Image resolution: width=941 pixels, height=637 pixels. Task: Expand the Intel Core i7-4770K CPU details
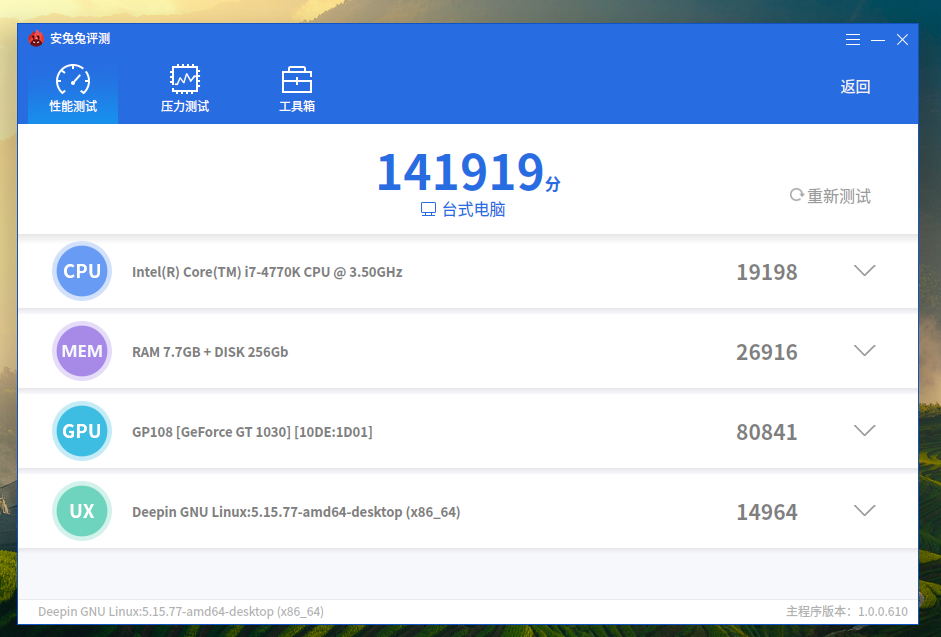click(x=864, y=270)
